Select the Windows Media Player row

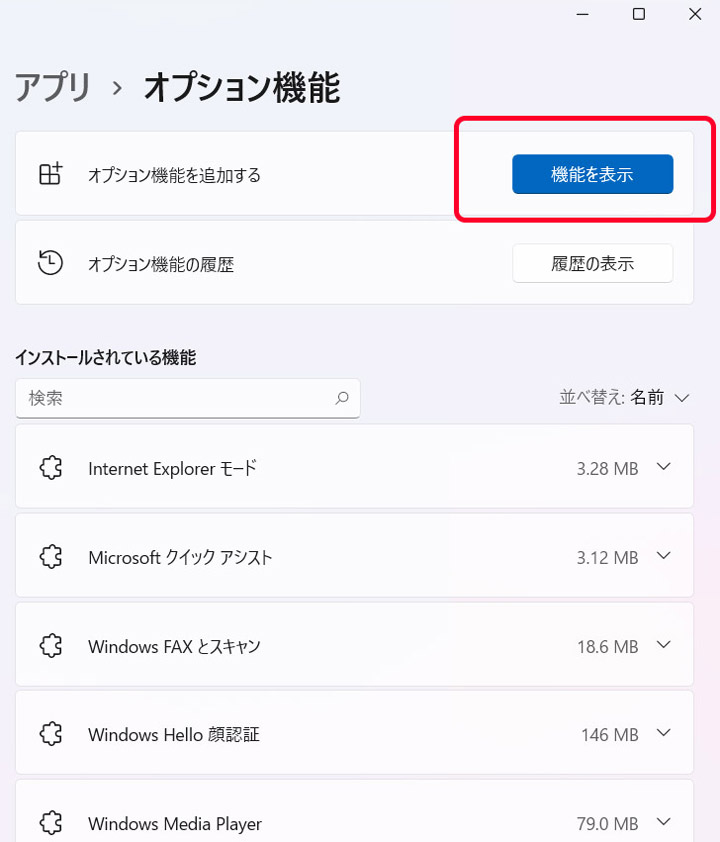coord(354,811)
